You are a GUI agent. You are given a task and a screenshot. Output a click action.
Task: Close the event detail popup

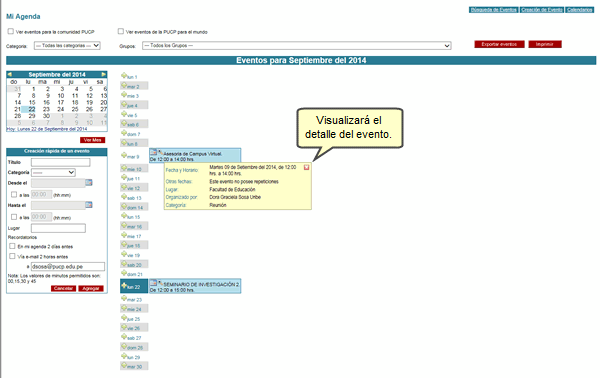tap(307, 168)
